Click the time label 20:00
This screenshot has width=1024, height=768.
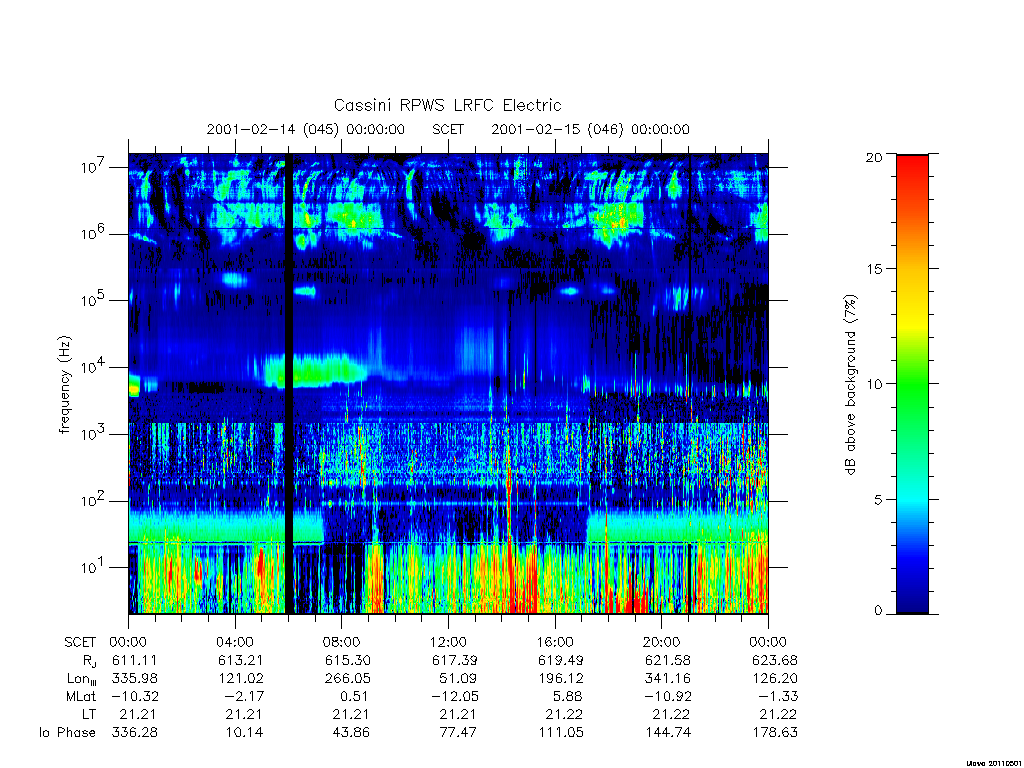[662, 642]
